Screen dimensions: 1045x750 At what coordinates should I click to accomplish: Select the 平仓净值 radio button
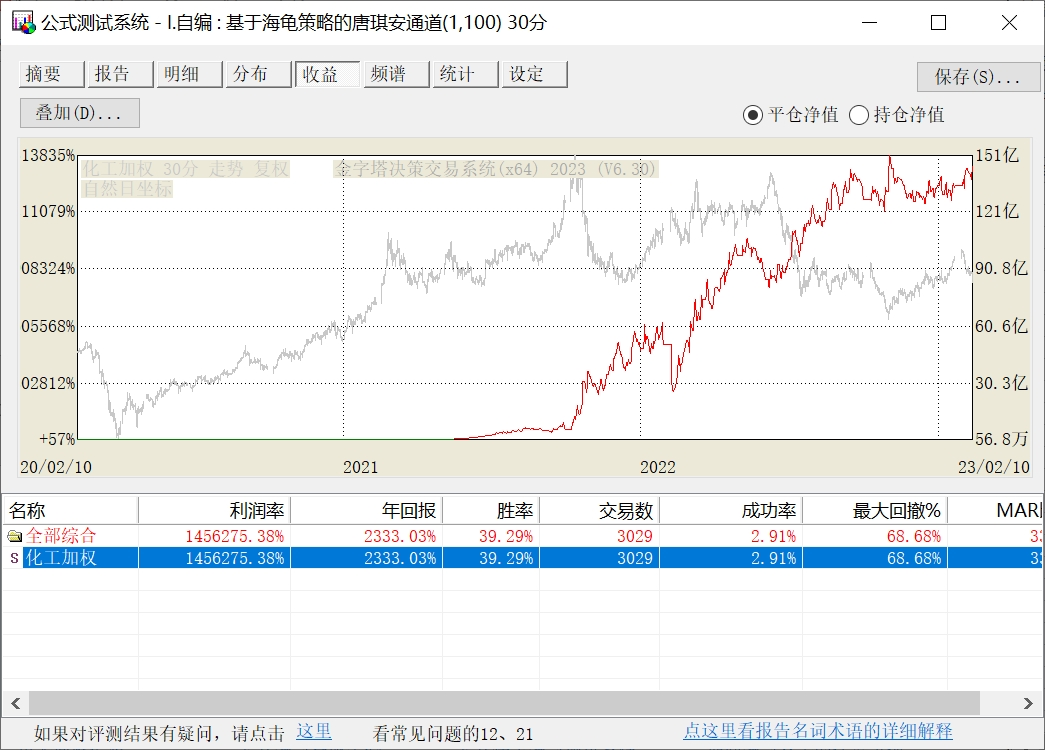[x=752, y=115]
